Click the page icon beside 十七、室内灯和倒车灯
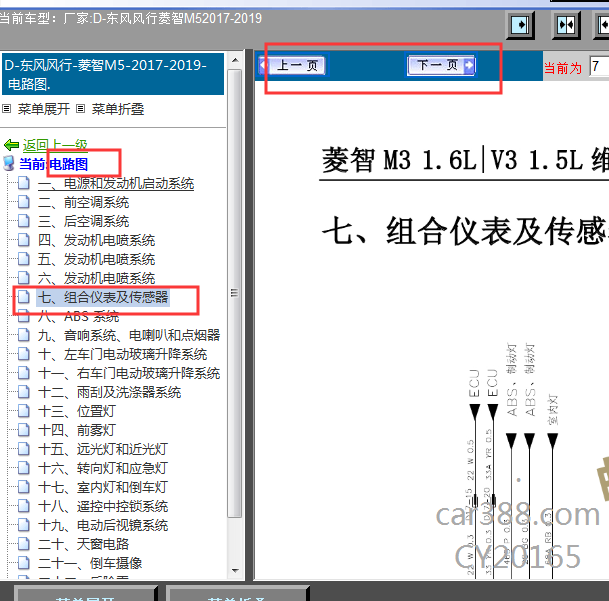 click(24, 487)
